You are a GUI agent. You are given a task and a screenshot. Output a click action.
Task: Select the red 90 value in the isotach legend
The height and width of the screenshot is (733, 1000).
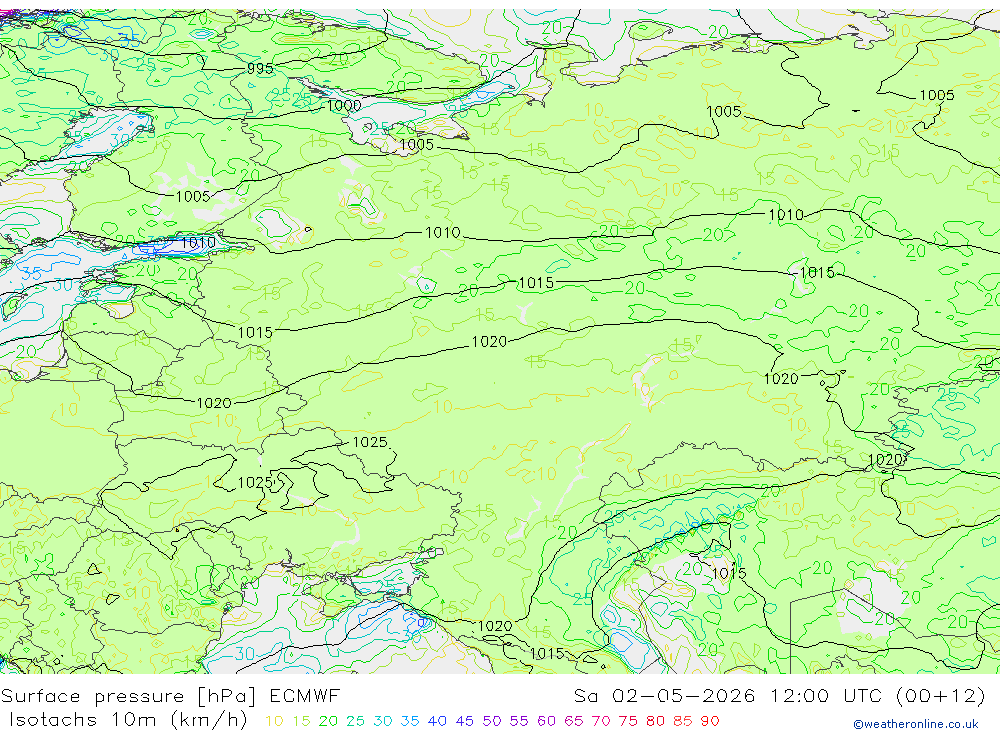click(x=710, y=722)
